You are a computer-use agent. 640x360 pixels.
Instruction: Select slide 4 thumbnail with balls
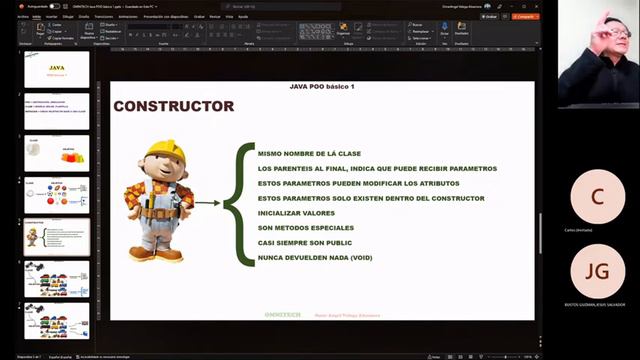(57, 195)
